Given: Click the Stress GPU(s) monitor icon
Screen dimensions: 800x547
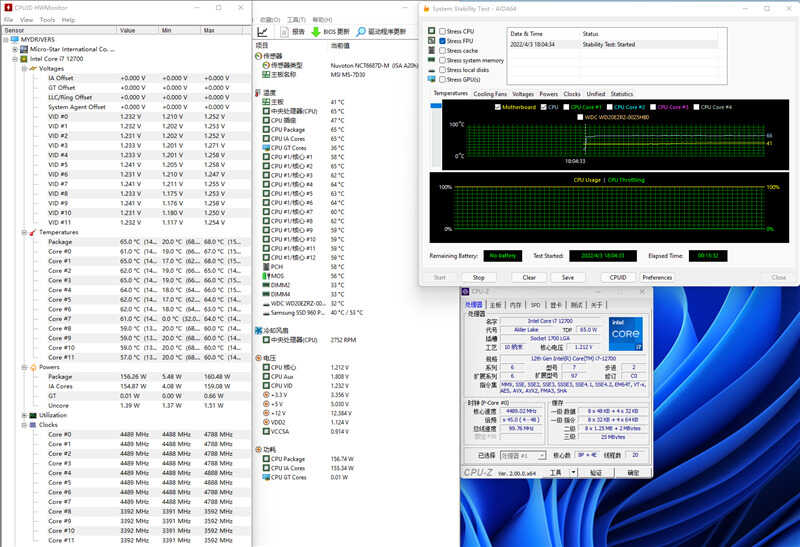Looking at the screenshot, I should 432,80.
